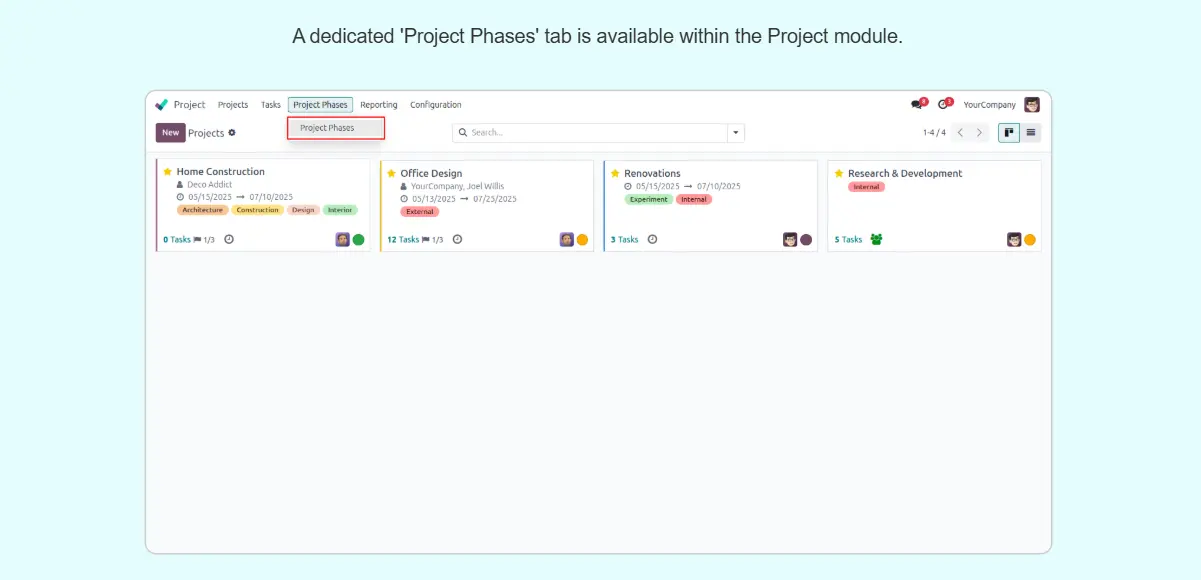Toggle the favorite star on Renovations

615,173
